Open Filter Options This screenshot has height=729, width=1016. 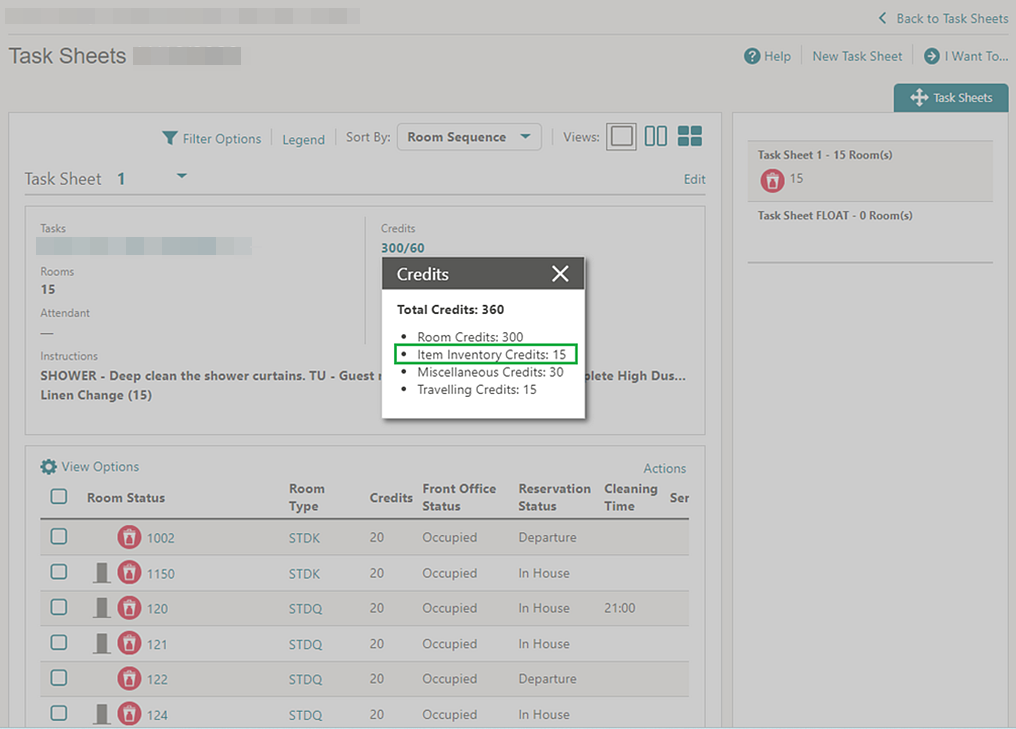[x=222, y=139]
